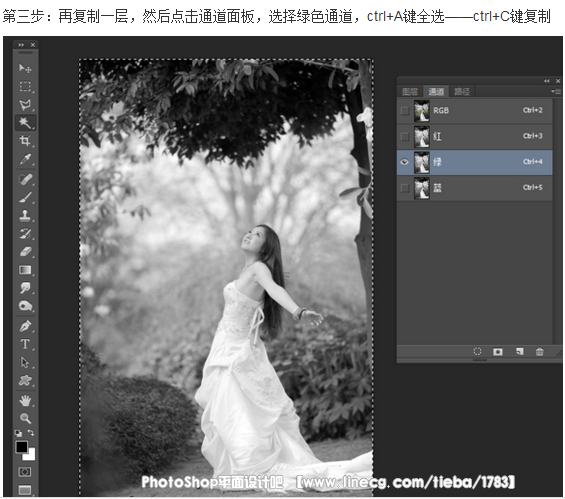
Task: Swap foreground and background colors
Action: tap(31, 432)
